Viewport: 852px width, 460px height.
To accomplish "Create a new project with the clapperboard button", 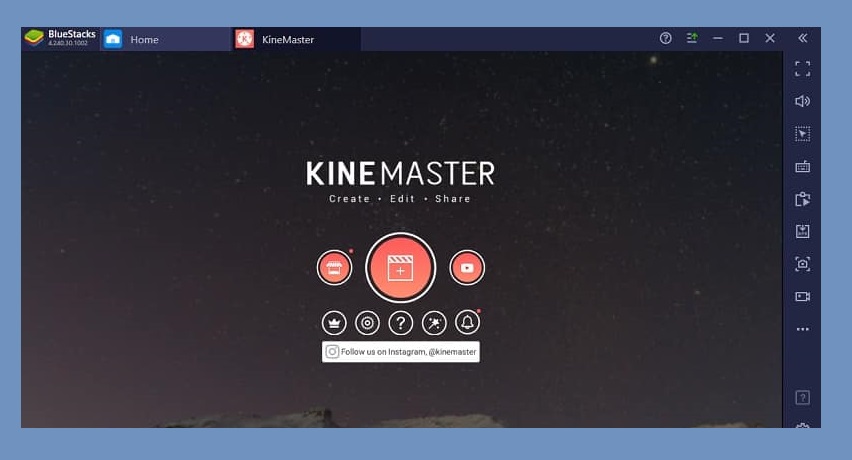I will [x=400, y=268].
